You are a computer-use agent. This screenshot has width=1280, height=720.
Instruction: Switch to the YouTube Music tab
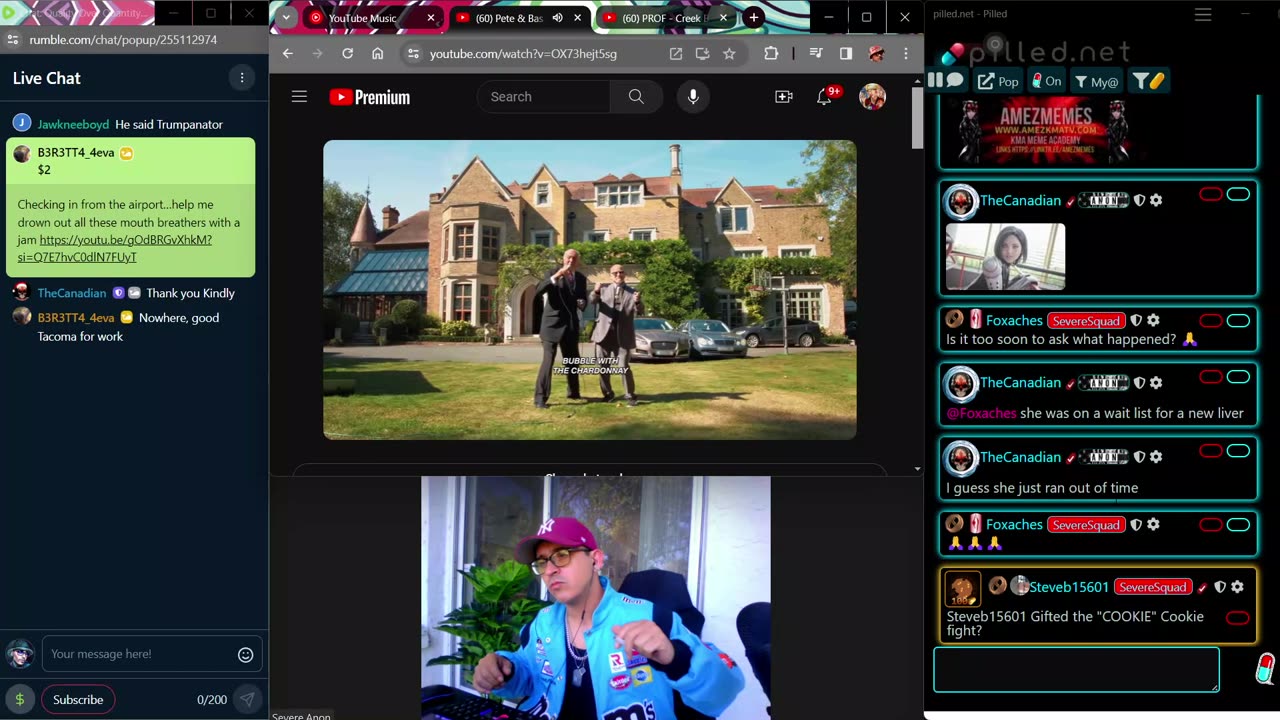pos(362,18)
